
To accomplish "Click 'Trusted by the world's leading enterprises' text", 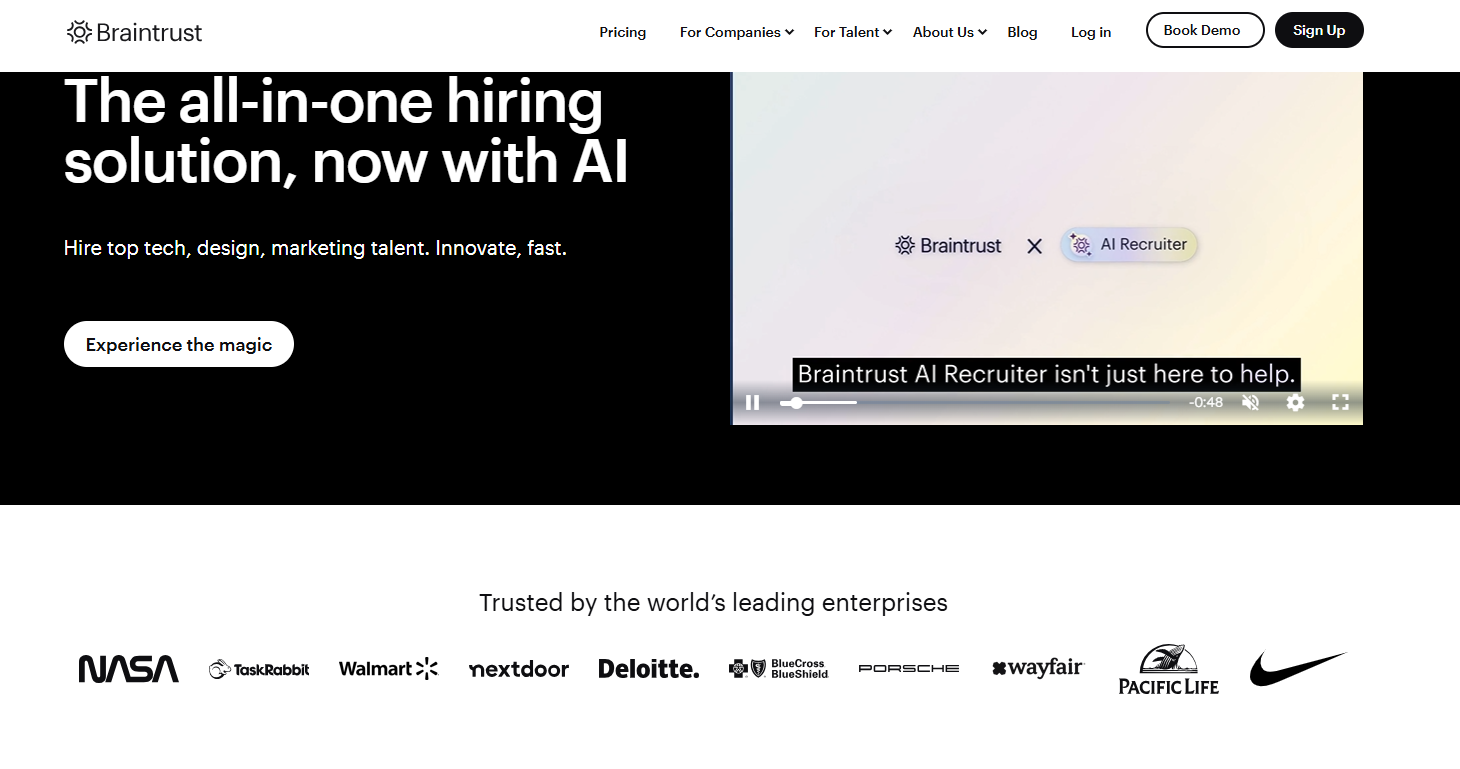I will coord(713,603).
